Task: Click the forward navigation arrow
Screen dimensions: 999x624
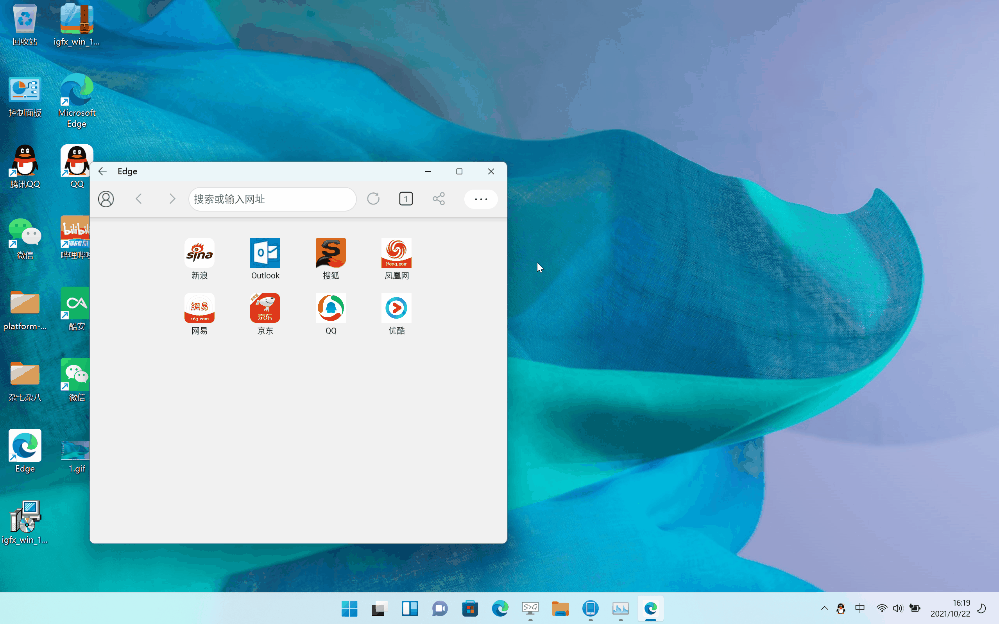Action: pos(172,199)
